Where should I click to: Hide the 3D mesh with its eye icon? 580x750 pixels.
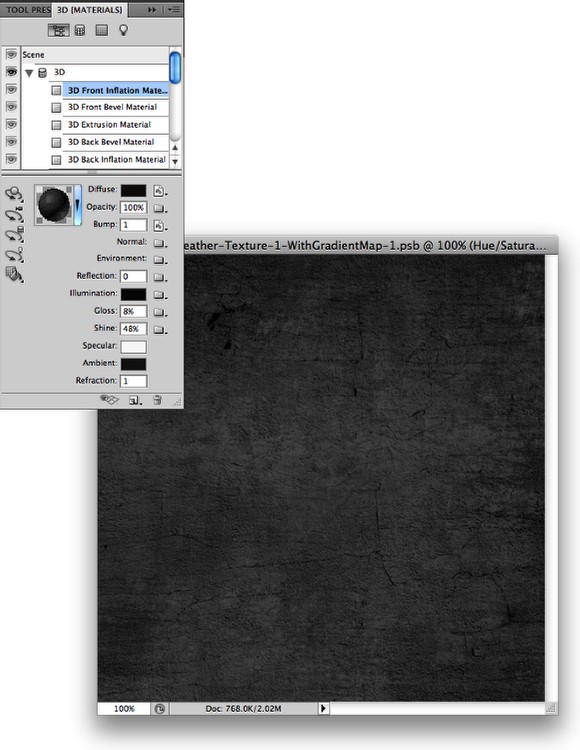[11, 72]
